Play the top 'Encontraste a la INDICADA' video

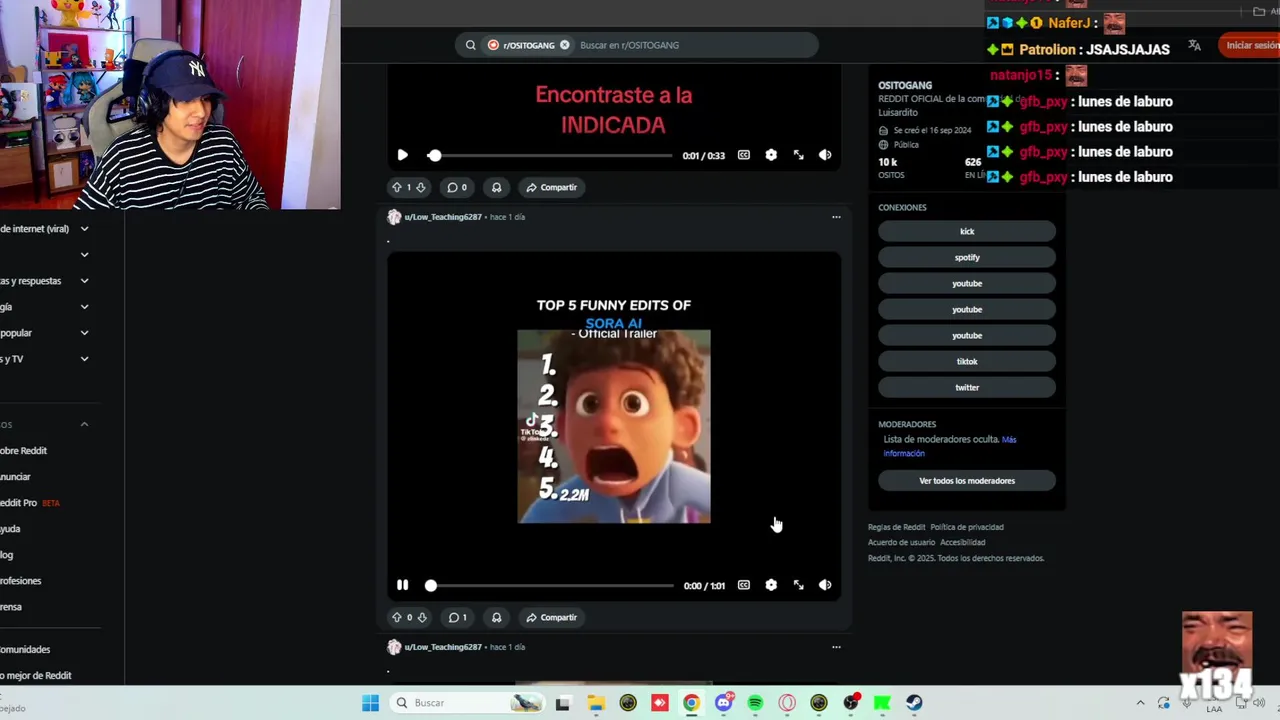pyautogui.click(x=402, y=155)
